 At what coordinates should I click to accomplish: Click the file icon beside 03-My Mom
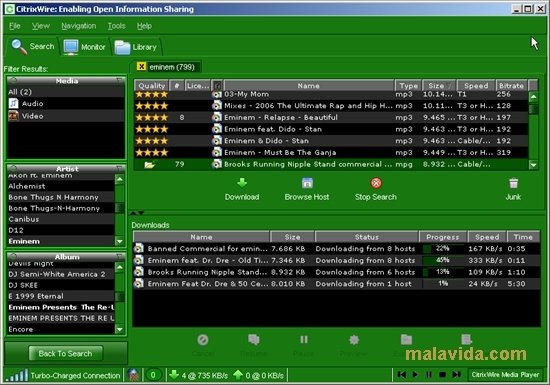[x=217, y=94]
